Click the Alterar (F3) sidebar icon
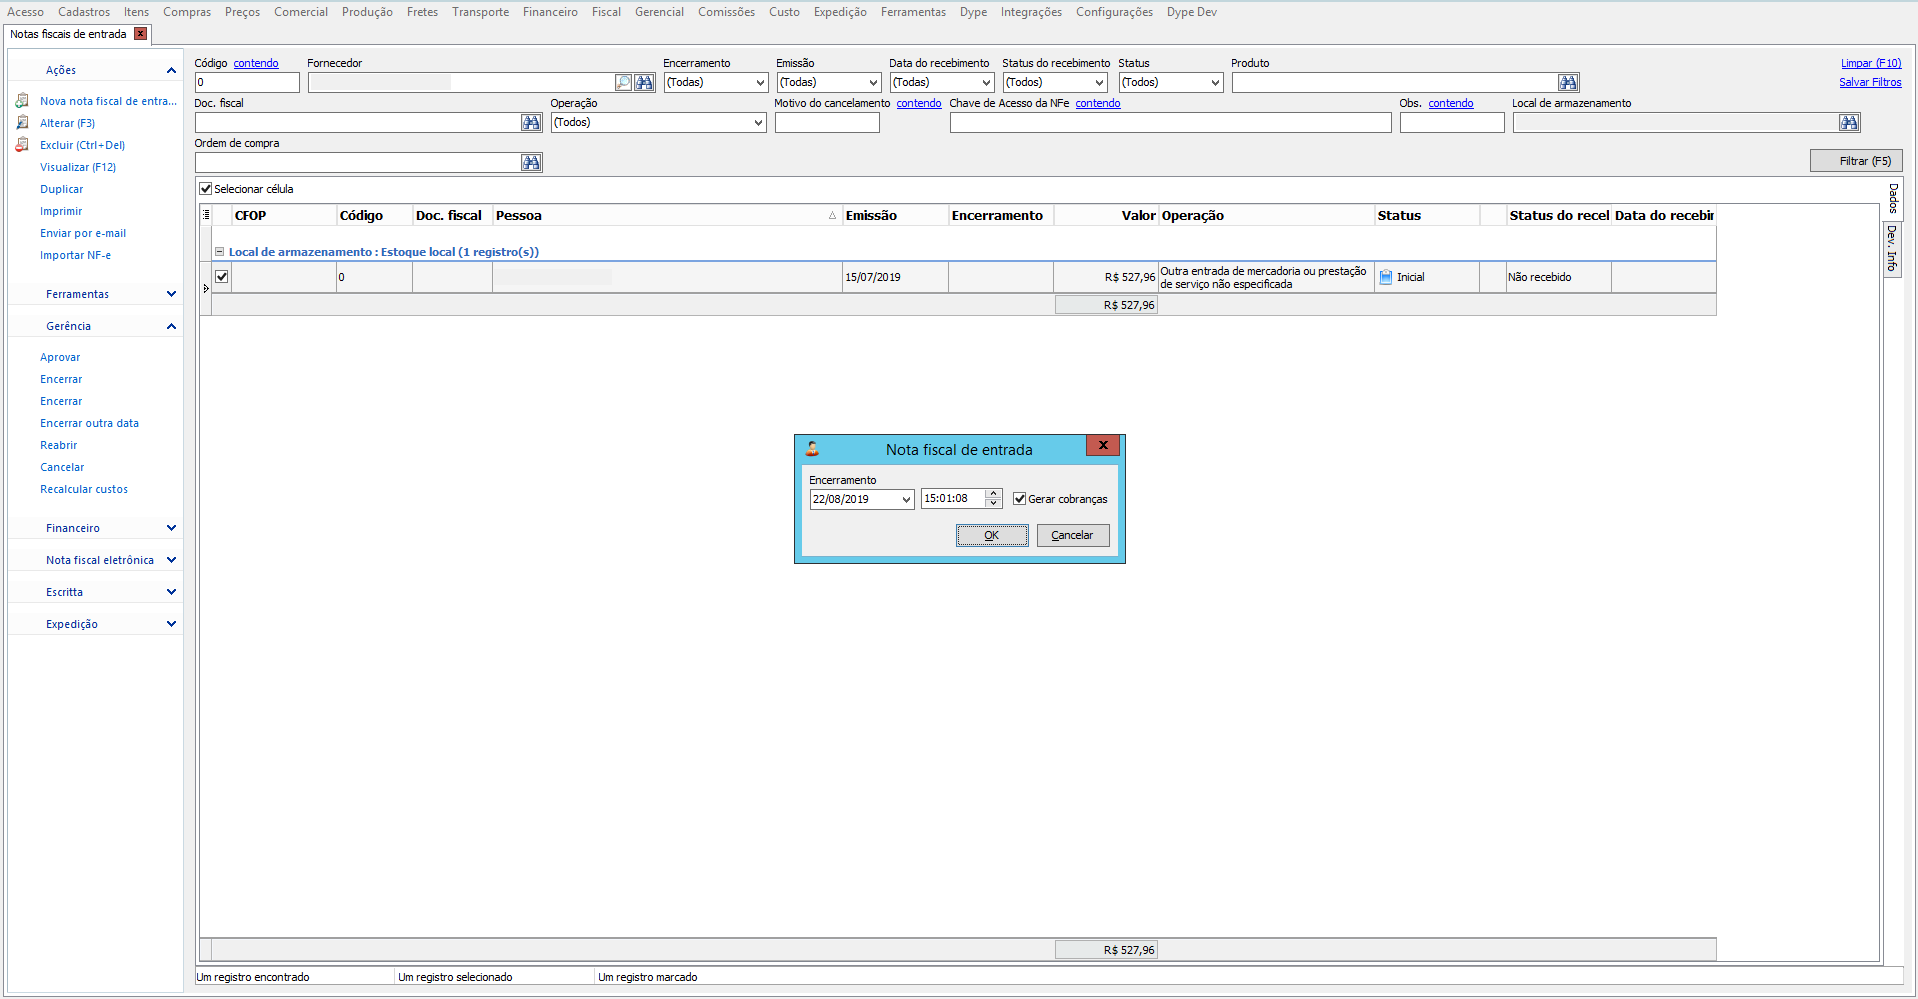Viewport: 1918px width, 999px height. pyautogui.click(x=22, y=123)
